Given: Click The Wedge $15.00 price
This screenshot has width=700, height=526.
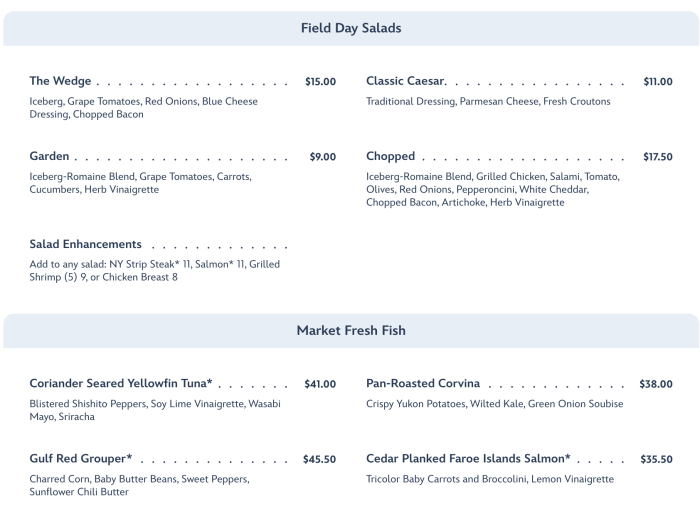Looking at the screenshot, I should (320, 82).
